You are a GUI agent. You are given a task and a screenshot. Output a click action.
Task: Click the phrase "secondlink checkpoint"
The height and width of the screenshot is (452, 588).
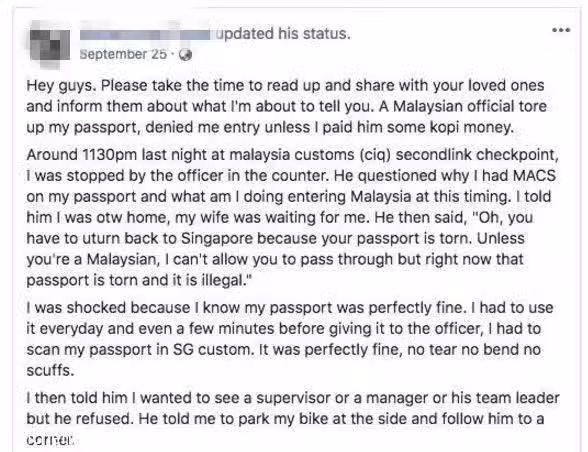477,155
